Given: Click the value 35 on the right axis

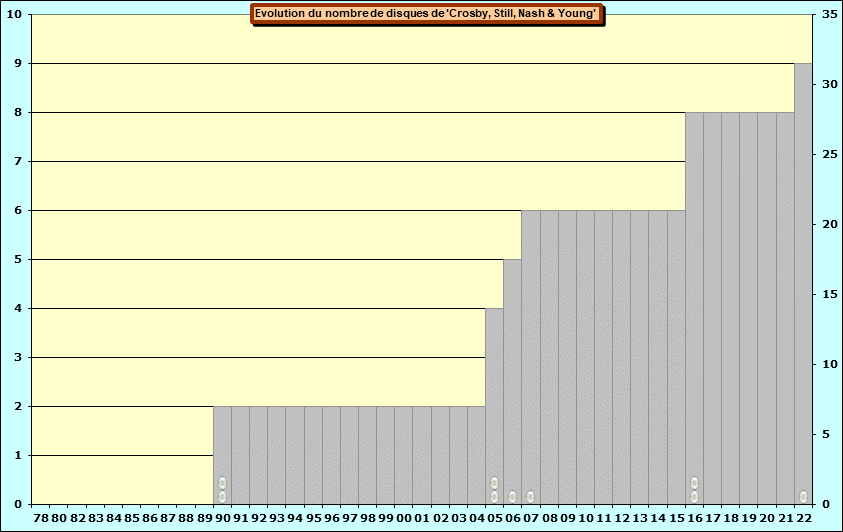Looking at the screenshot, I should point(827,15).
